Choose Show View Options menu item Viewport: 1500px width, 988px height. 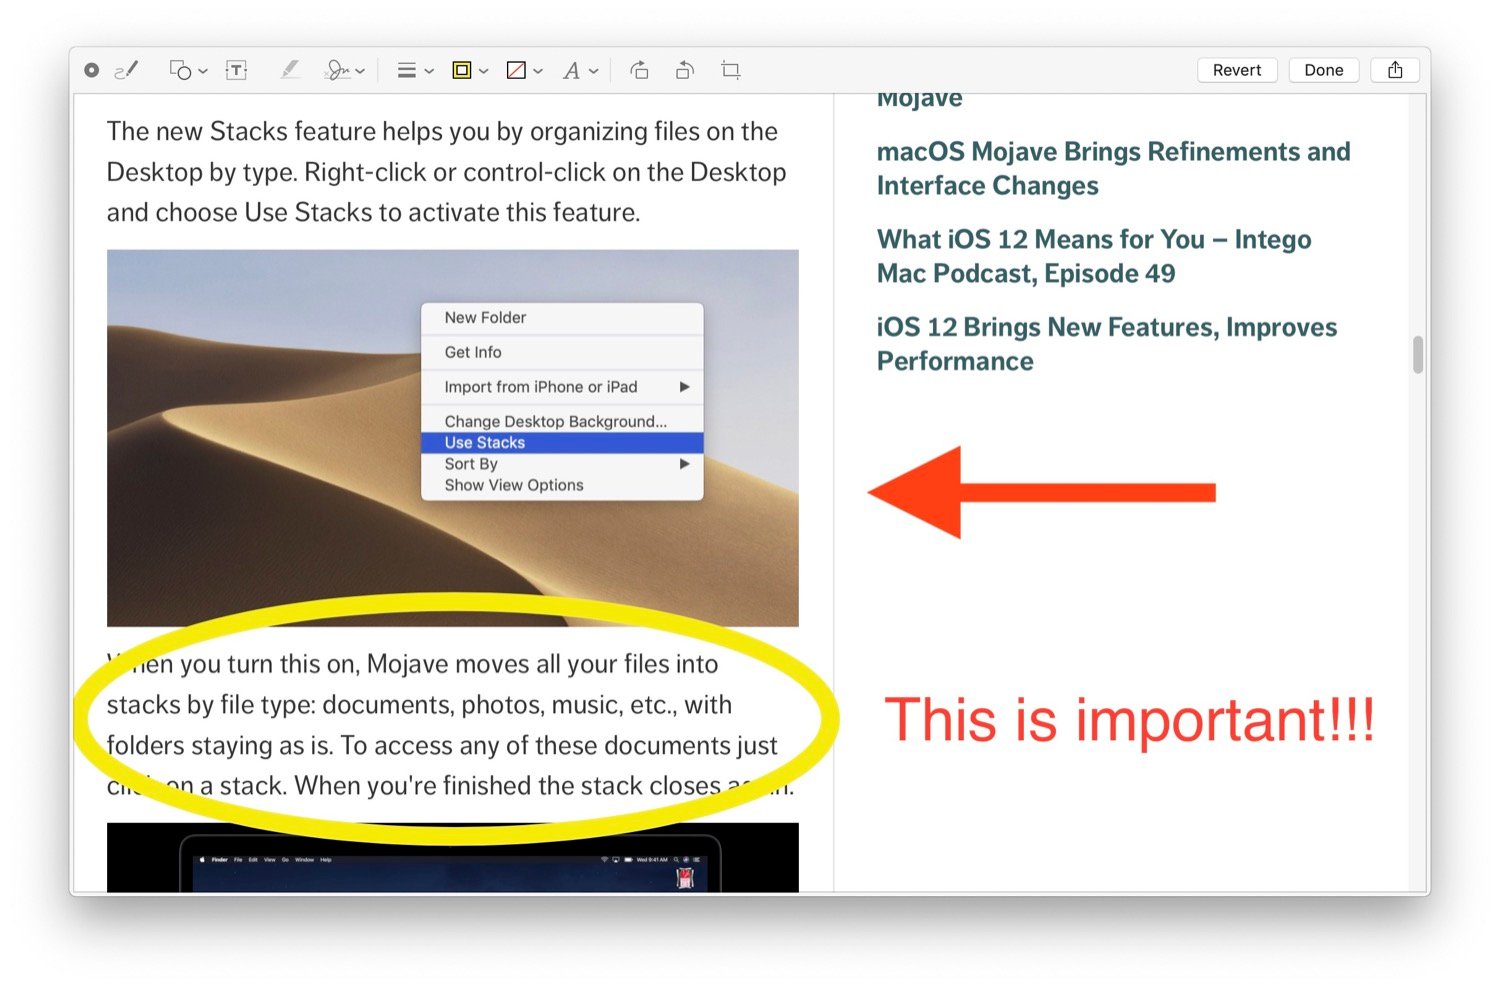(x=562, y=485)
